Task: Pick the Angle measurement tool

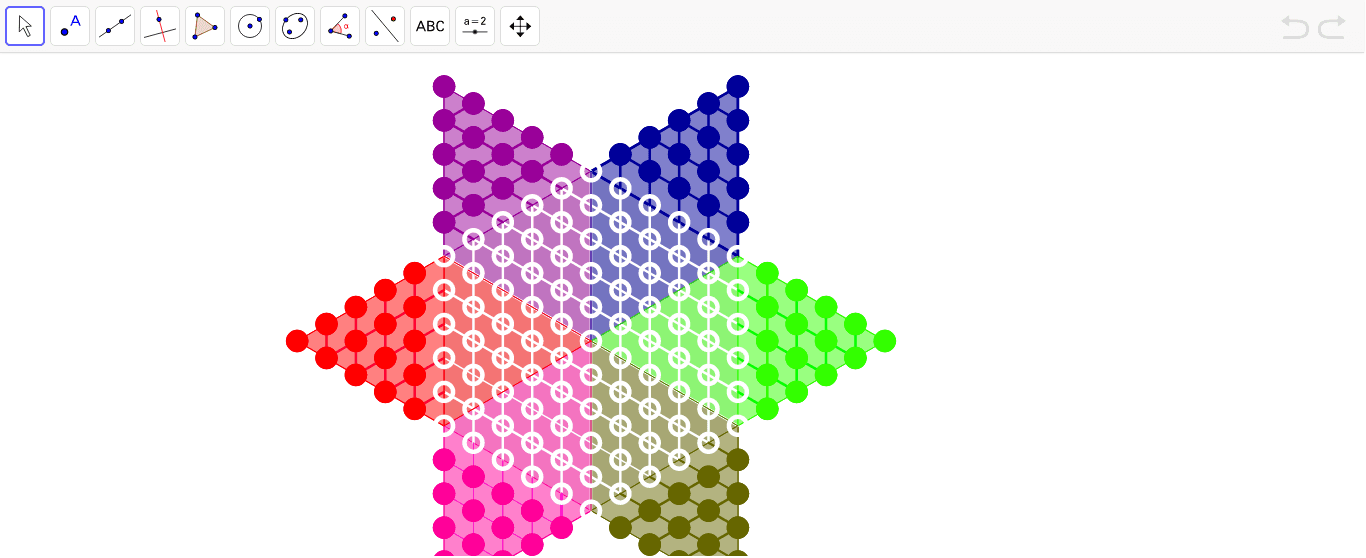Action: pos(340,26)
